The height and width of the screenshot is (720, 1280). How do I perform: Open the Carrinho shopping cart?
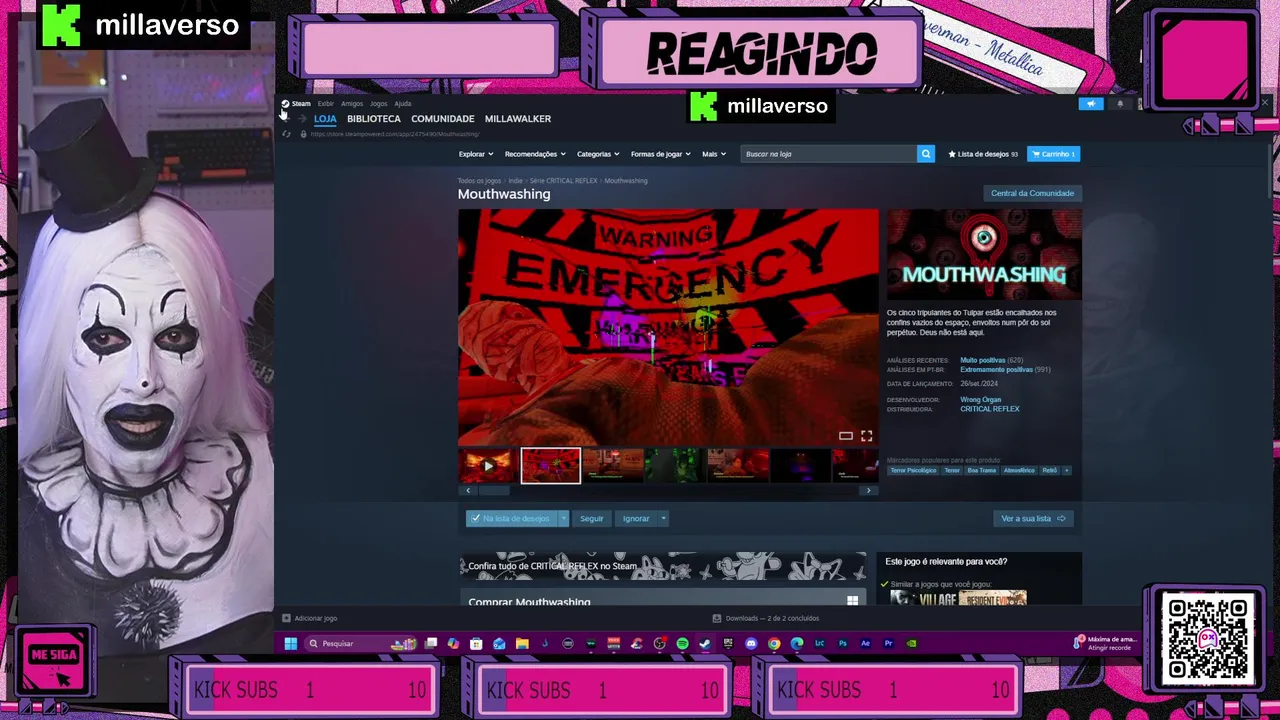tap(1053, 154)
